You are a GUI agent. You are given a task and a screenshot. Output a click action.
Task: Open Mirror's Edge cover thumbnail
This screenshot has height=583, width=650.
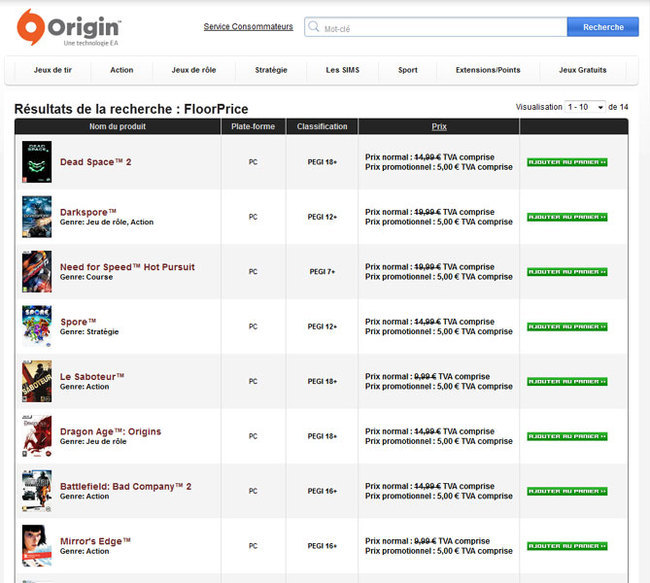pyautogui.click(x=37, y=546)
